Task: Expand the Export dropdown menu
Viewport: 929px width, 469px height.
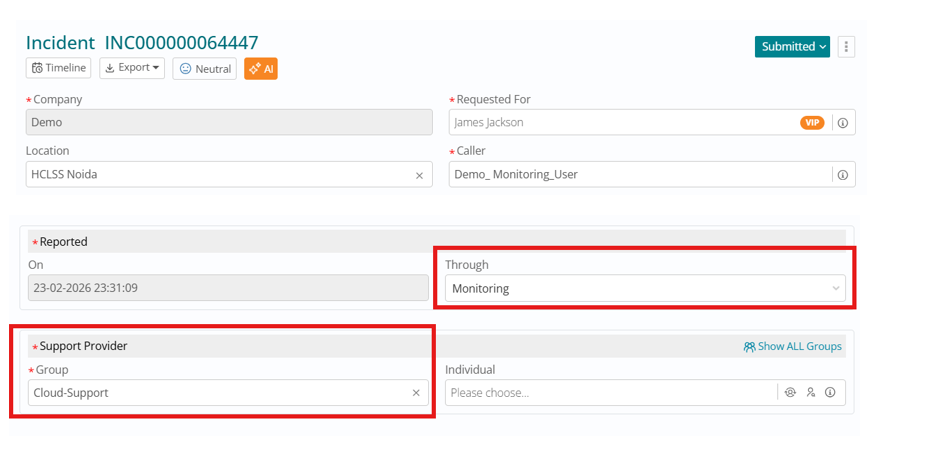Action: (132, 68)
